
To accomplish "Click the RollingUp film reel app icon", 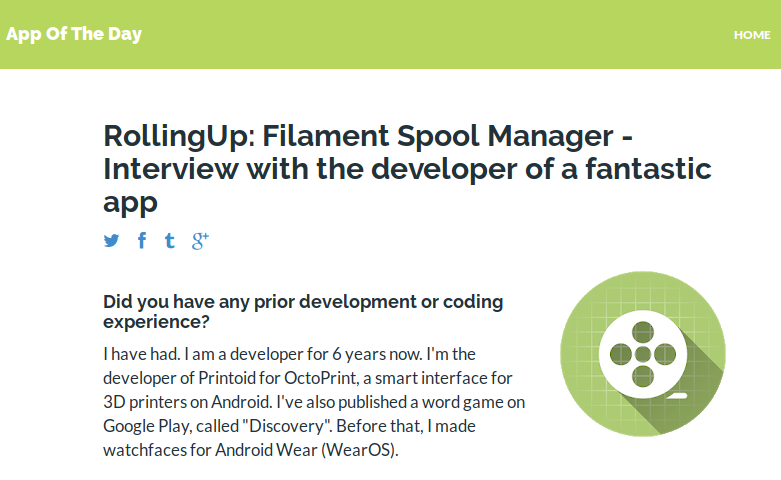I will [643, 354].
